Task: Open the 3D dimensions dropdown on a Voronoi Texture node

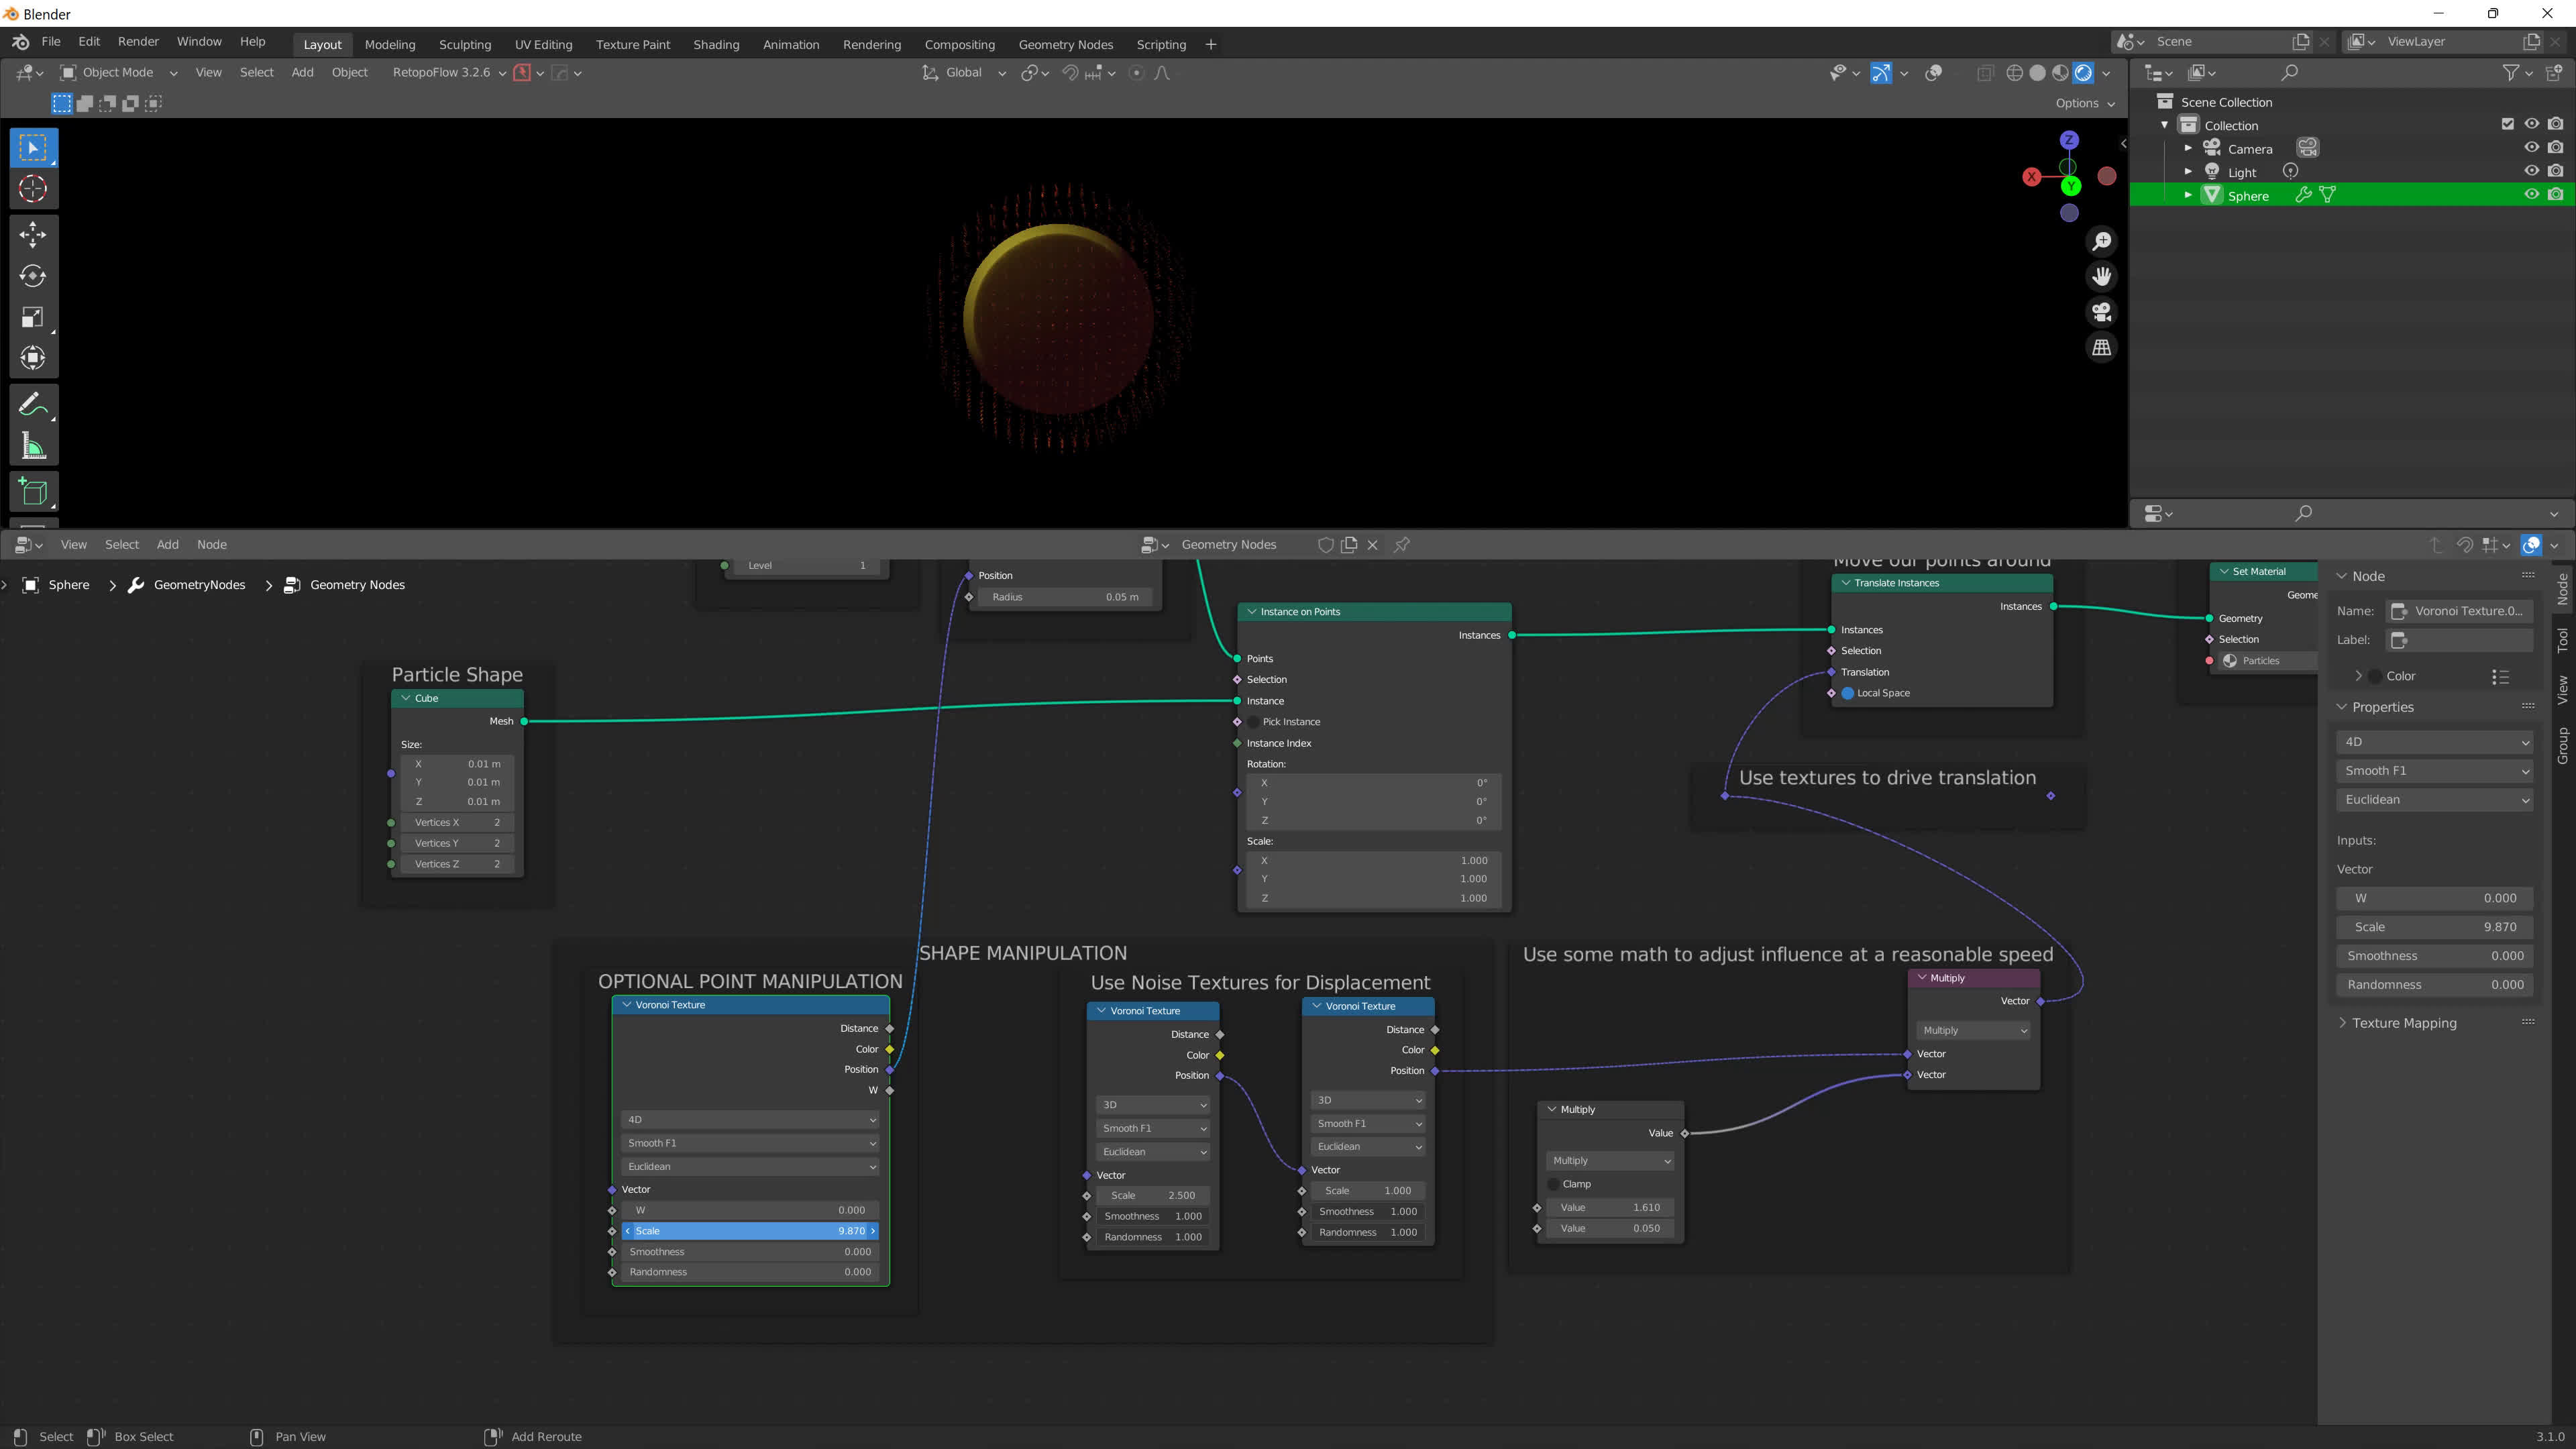Action: (x=1152, y=1104)
